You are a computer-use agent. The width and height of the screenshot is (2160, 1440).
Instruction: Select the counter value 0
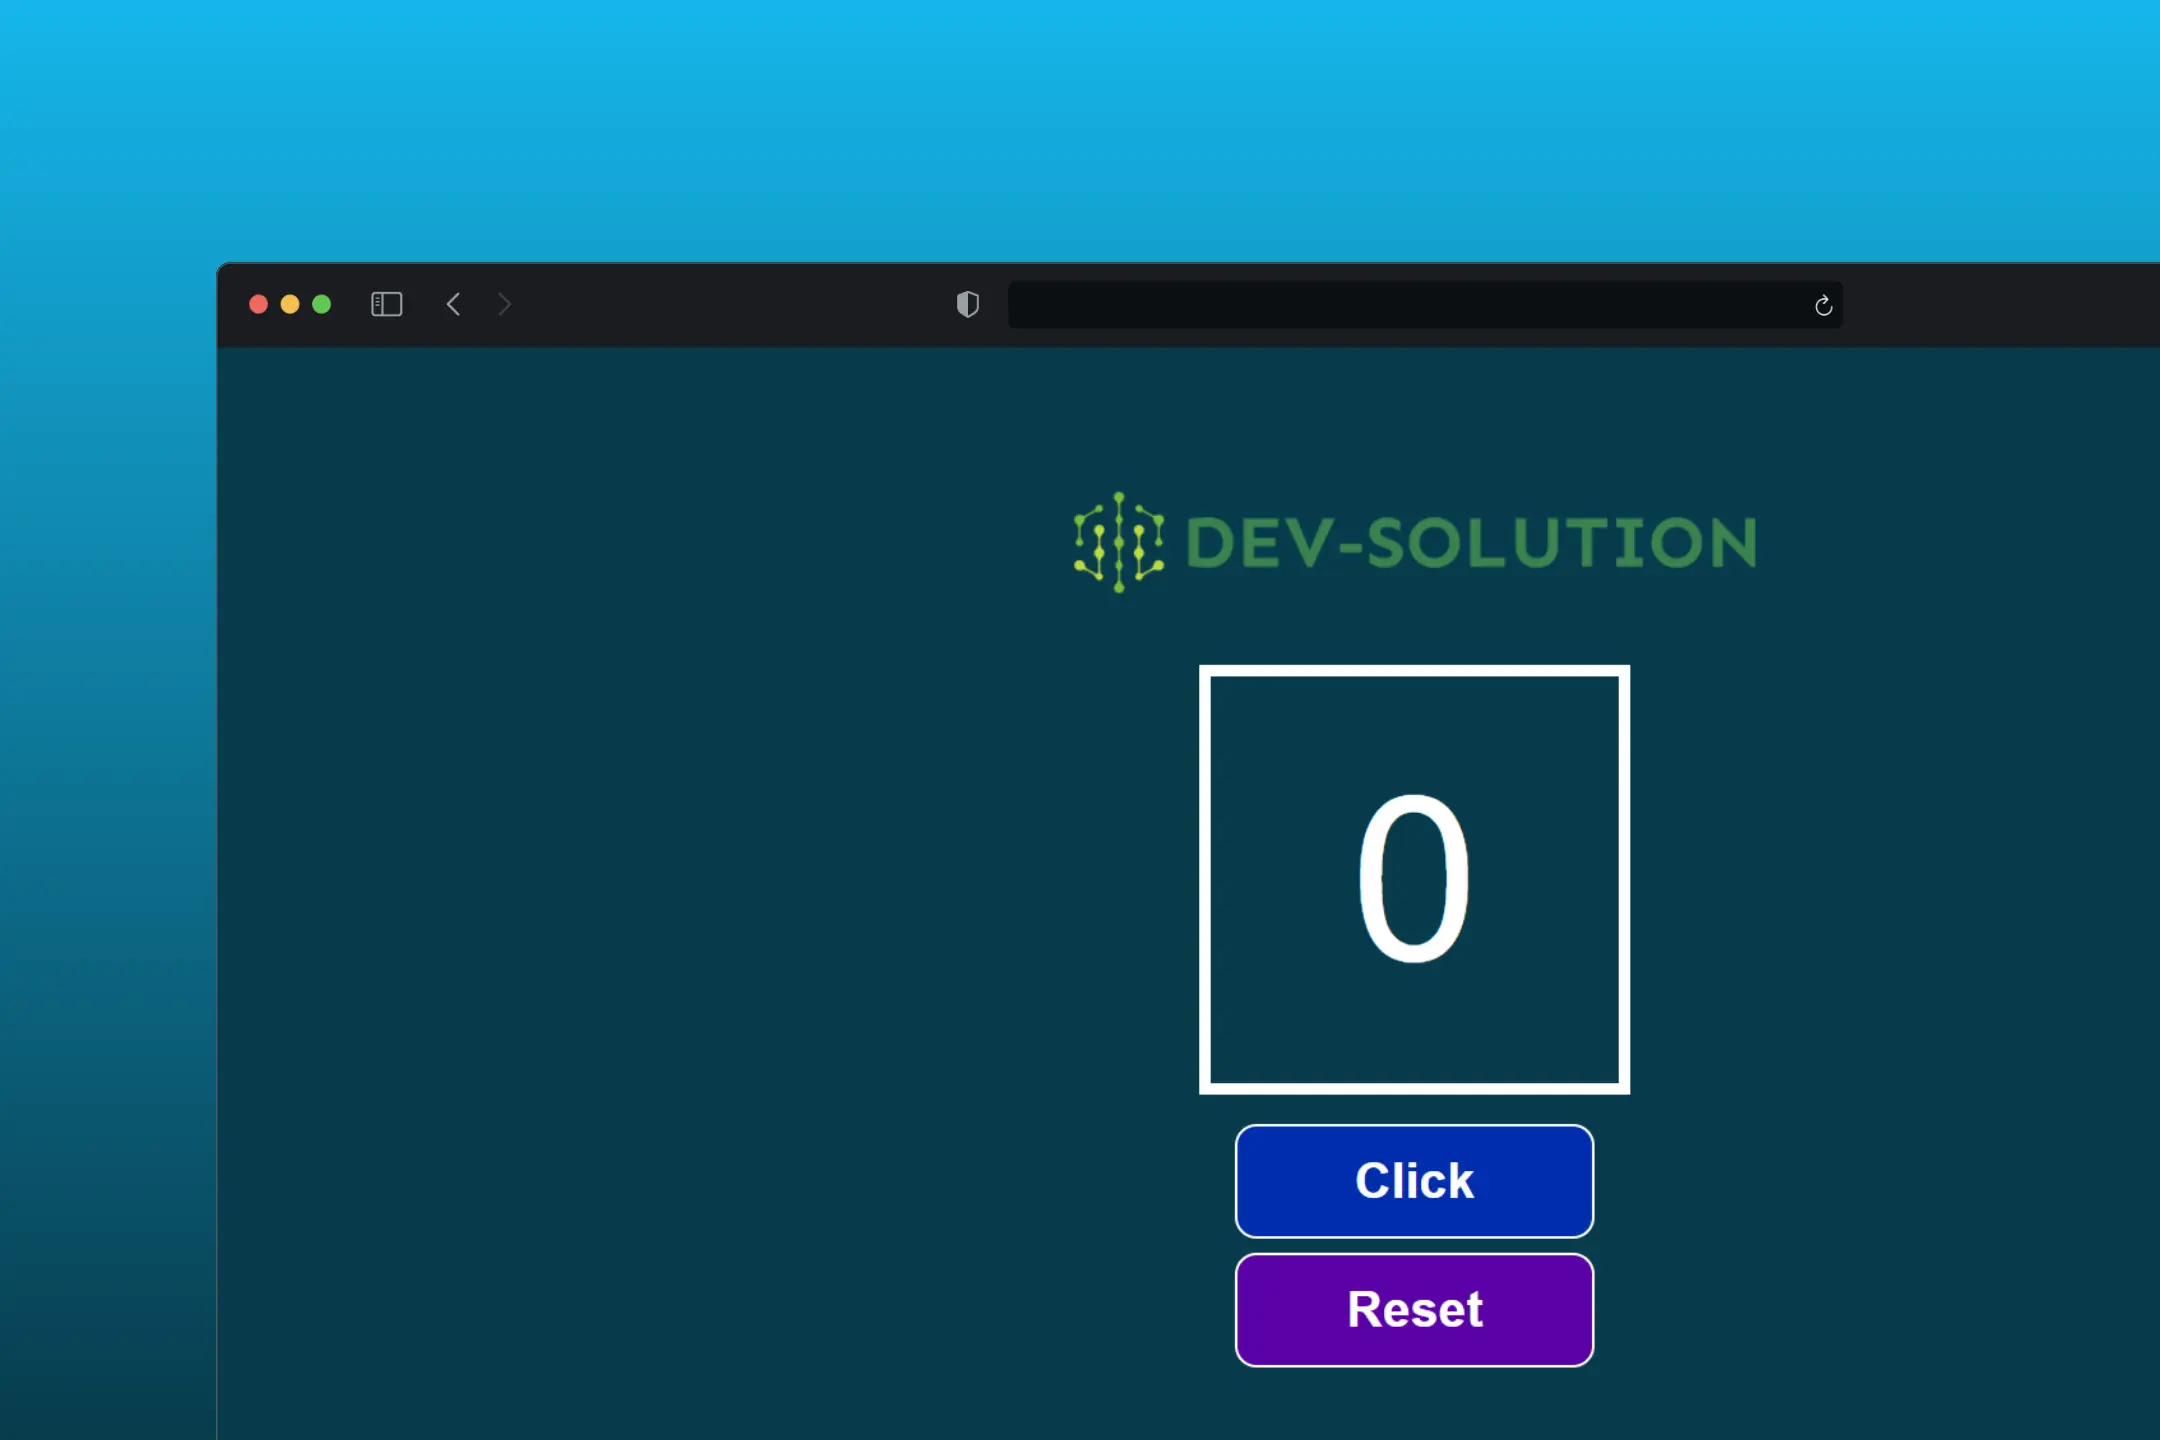pos(1414,878)
